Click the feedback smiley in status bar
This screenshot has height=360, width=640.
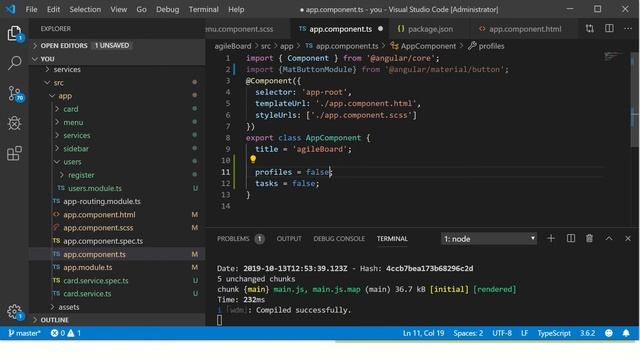click(x=609, y=333)
